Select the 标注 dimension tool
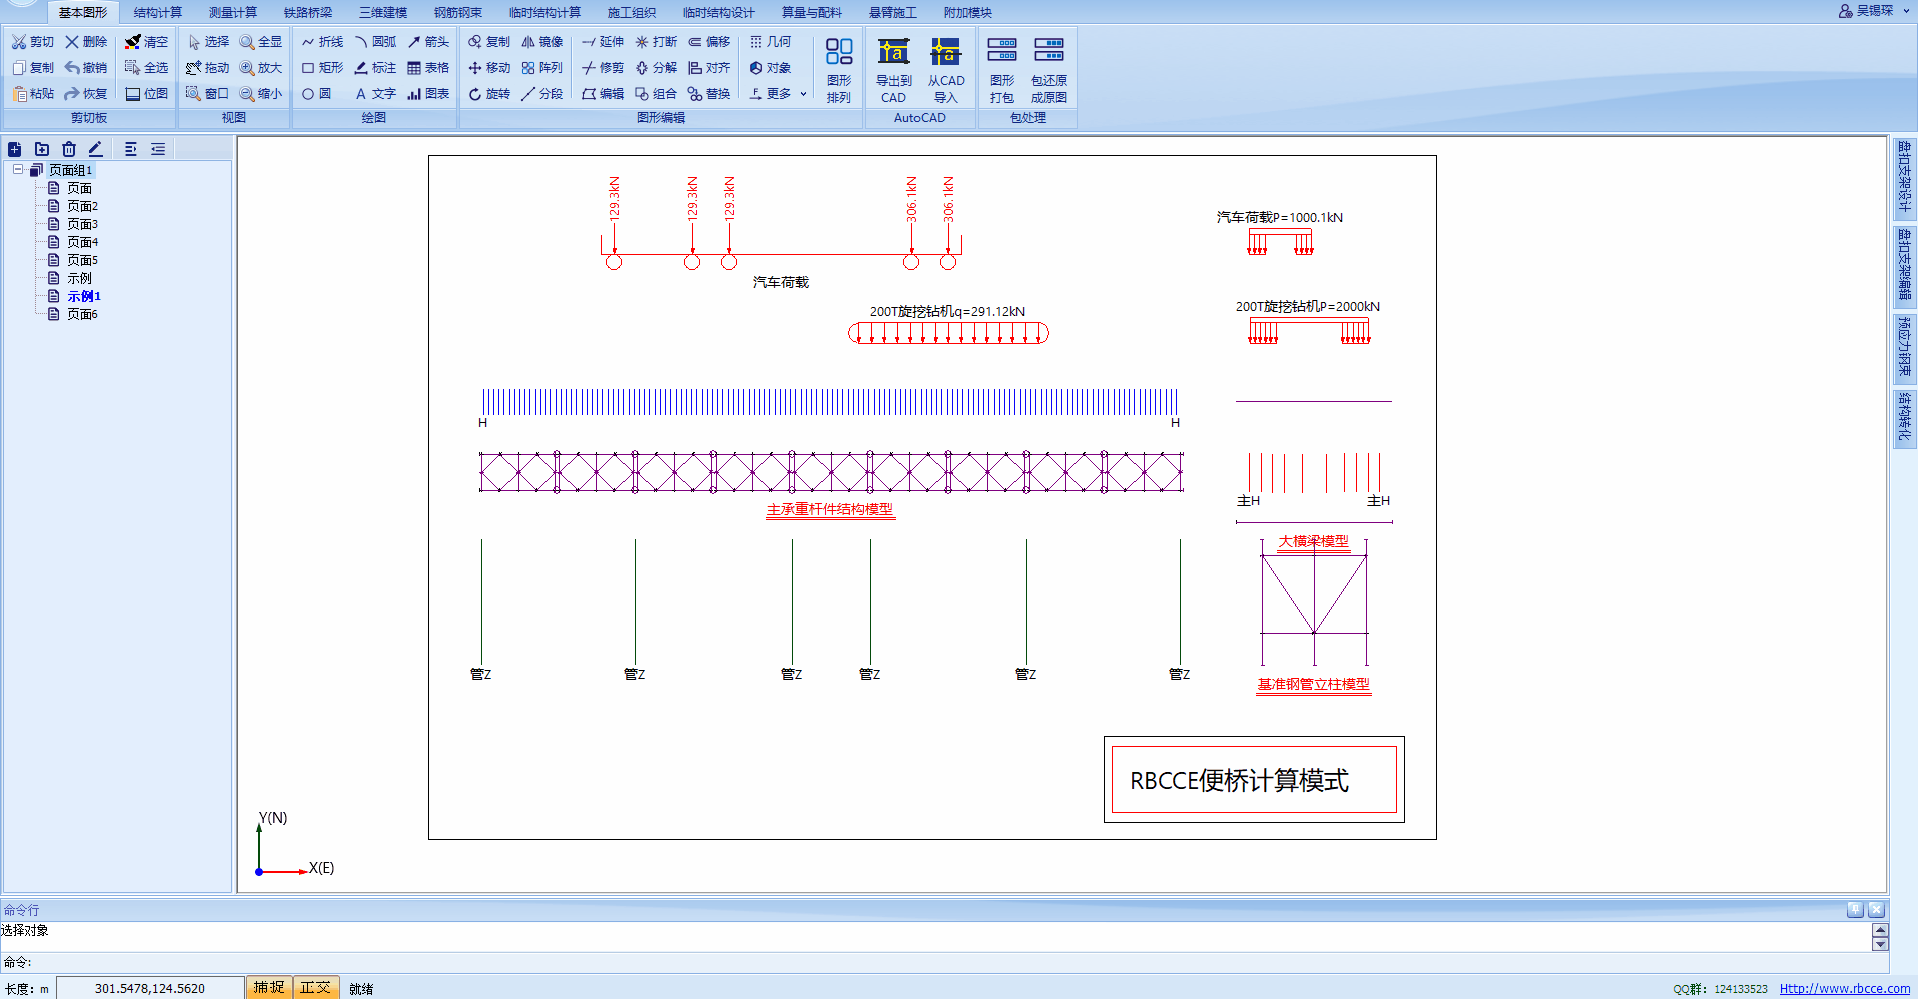Image resolution: width=1918 pixels, height=999 pixels. point(374,67)
